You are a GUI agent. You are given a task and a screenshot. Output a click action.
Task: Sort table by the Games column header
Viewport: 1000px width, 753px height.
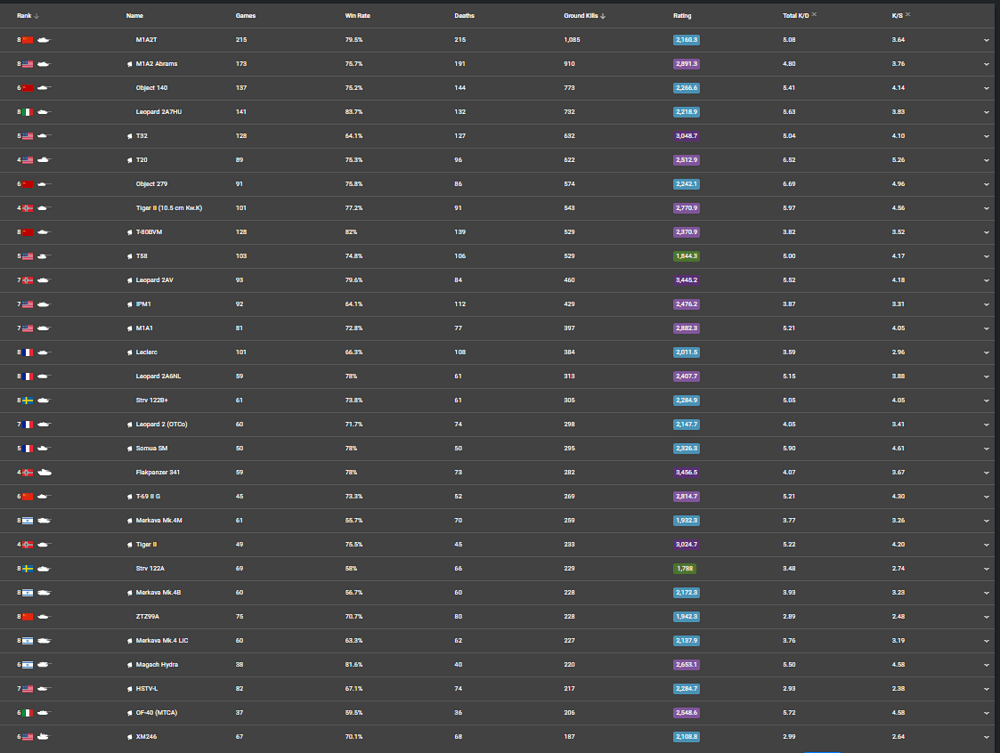[245, 16]
